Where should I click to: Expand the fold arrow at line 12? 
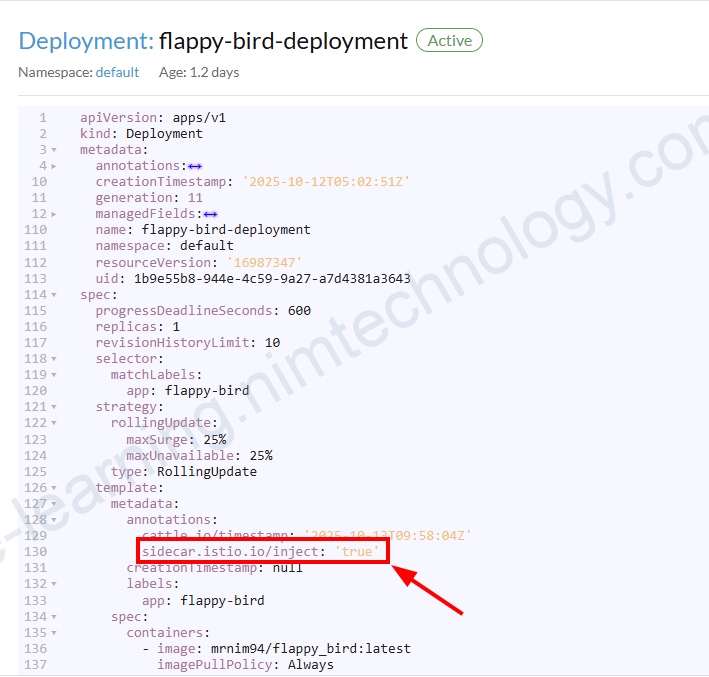54,214
